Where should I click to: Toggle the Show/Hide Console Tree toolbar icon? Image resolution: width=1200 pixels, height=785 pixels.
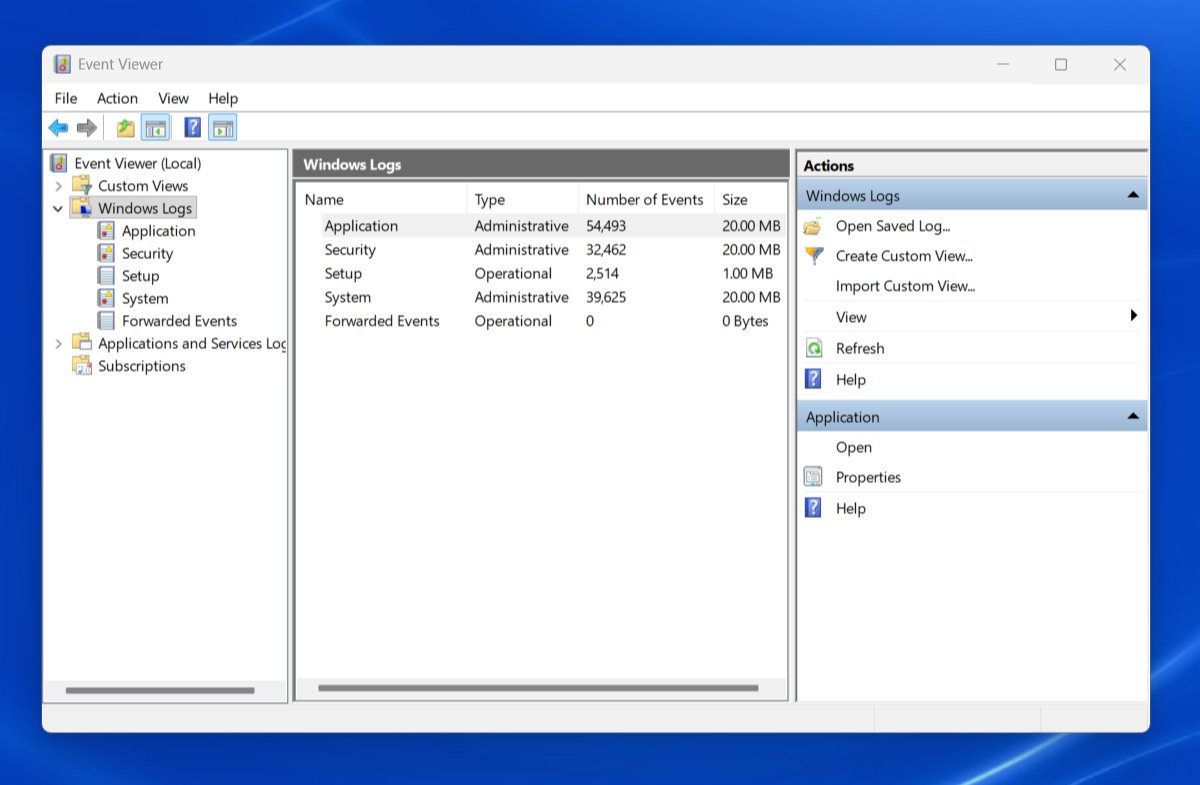point(155,128)
